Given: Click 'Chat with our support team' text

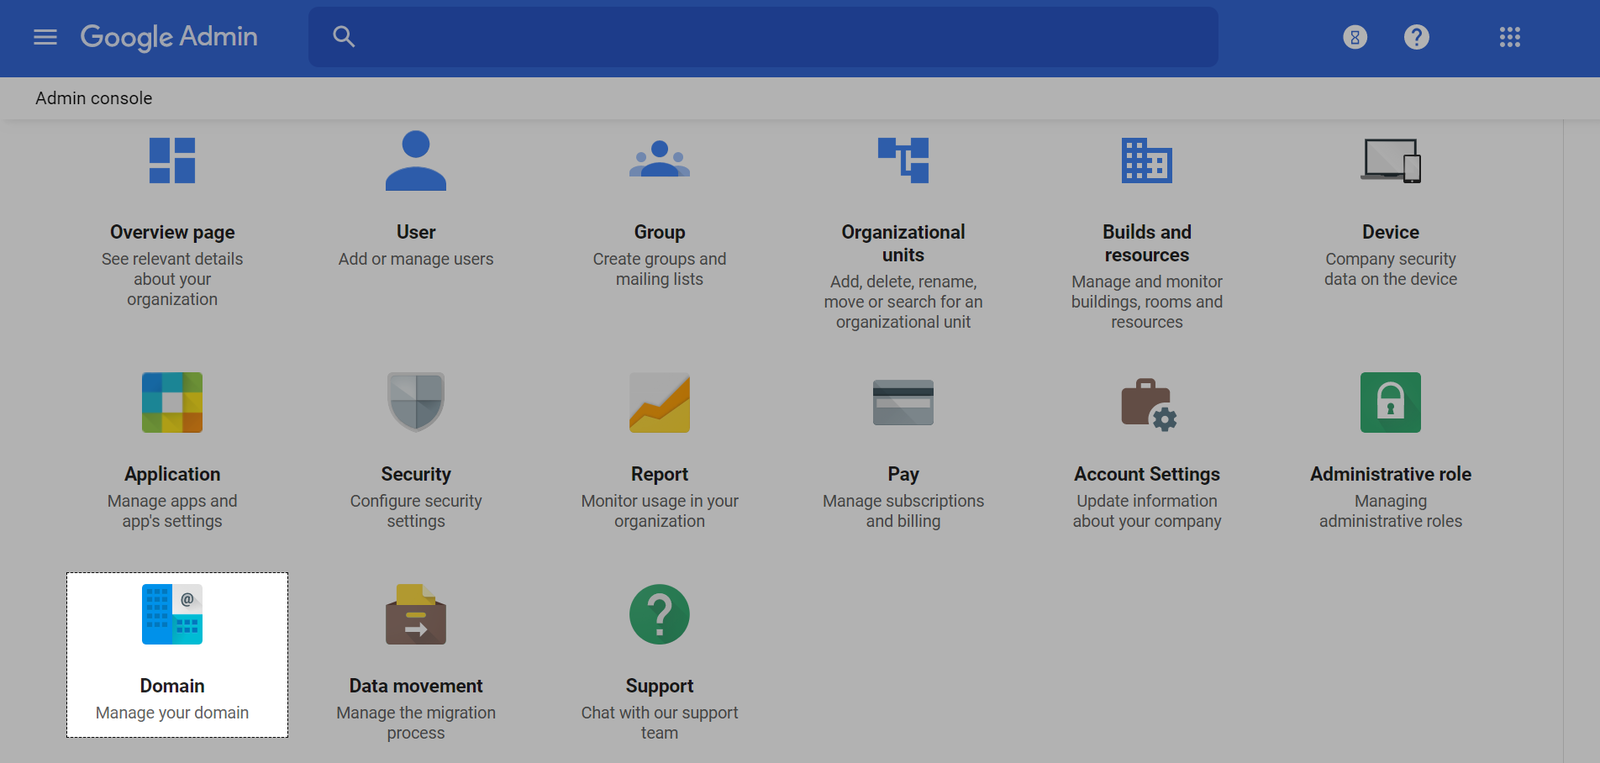Looking at the screenshot, I should coord(660,723).
